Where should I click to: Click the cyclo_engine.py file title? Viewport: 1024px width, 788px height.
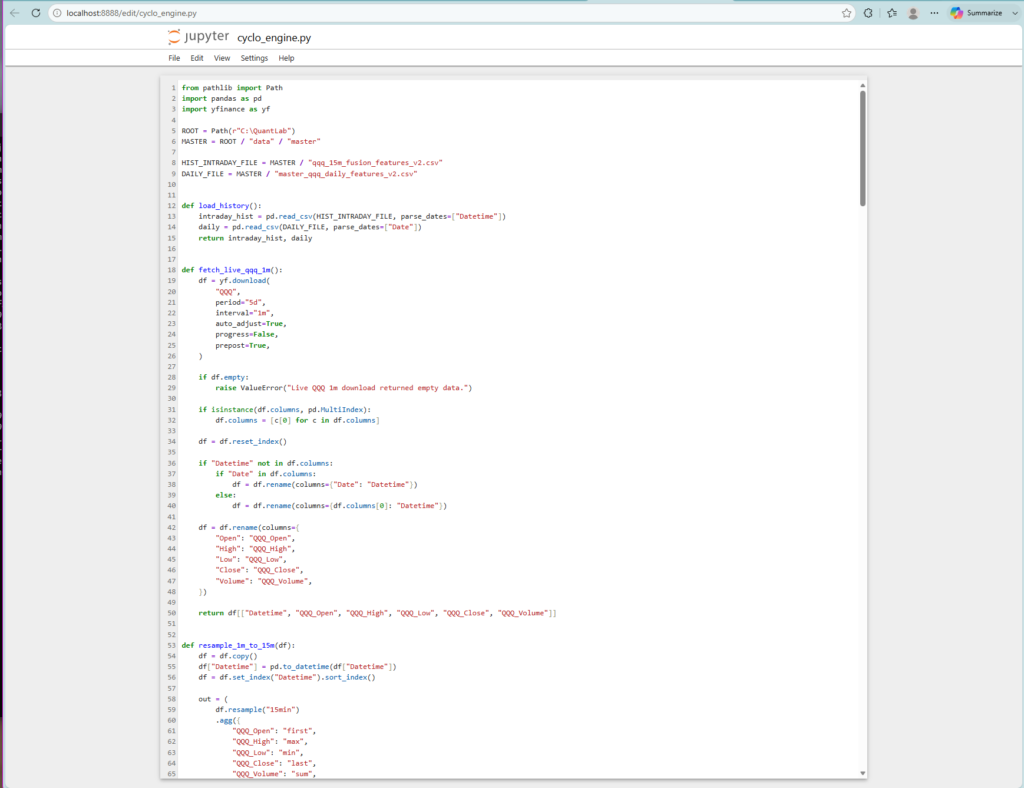click(274, 38)
